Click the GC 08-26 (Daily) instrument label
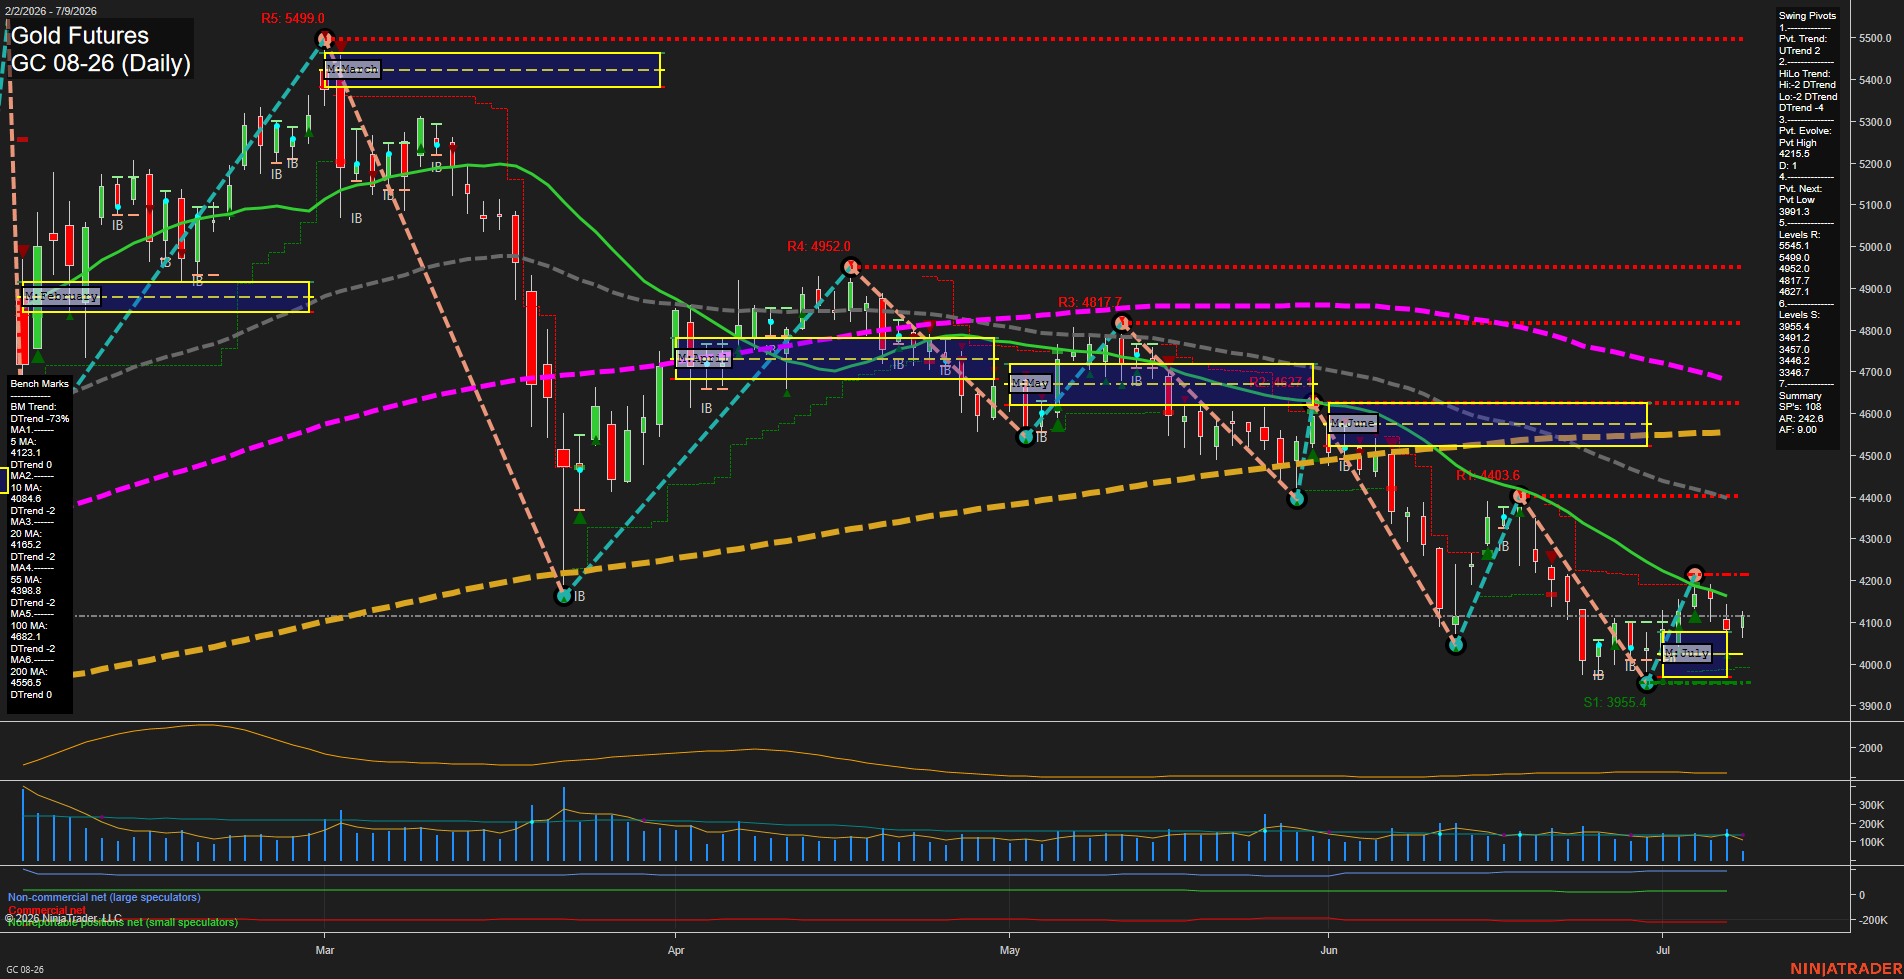The width and height of the screenshot is (1904, 979). 100,63
